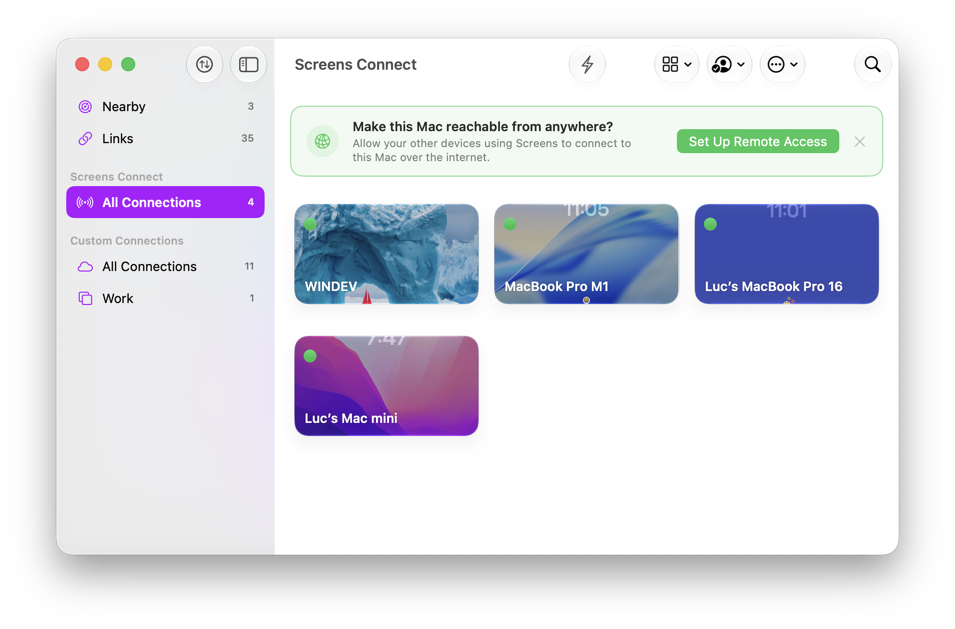Click the Set Up Remote Access button
Image resolution: width=955 pixels, height=629 pixels.
pyautogui.click(x=758, y=141)
